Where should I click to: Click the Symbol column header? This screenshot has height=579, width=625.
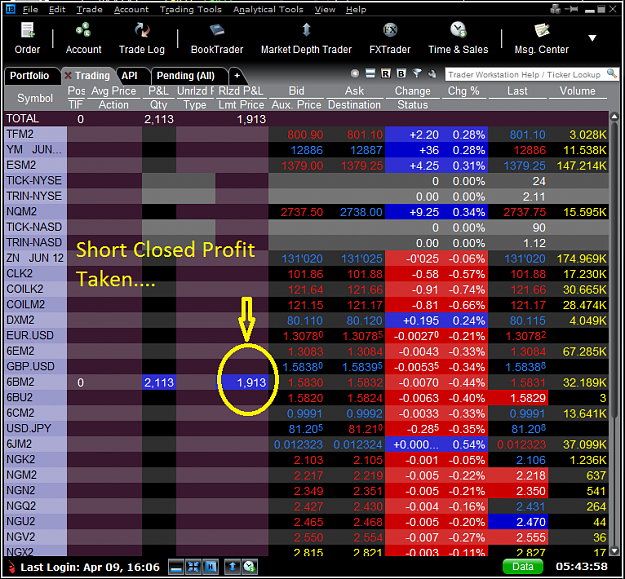tap(35, 98)
